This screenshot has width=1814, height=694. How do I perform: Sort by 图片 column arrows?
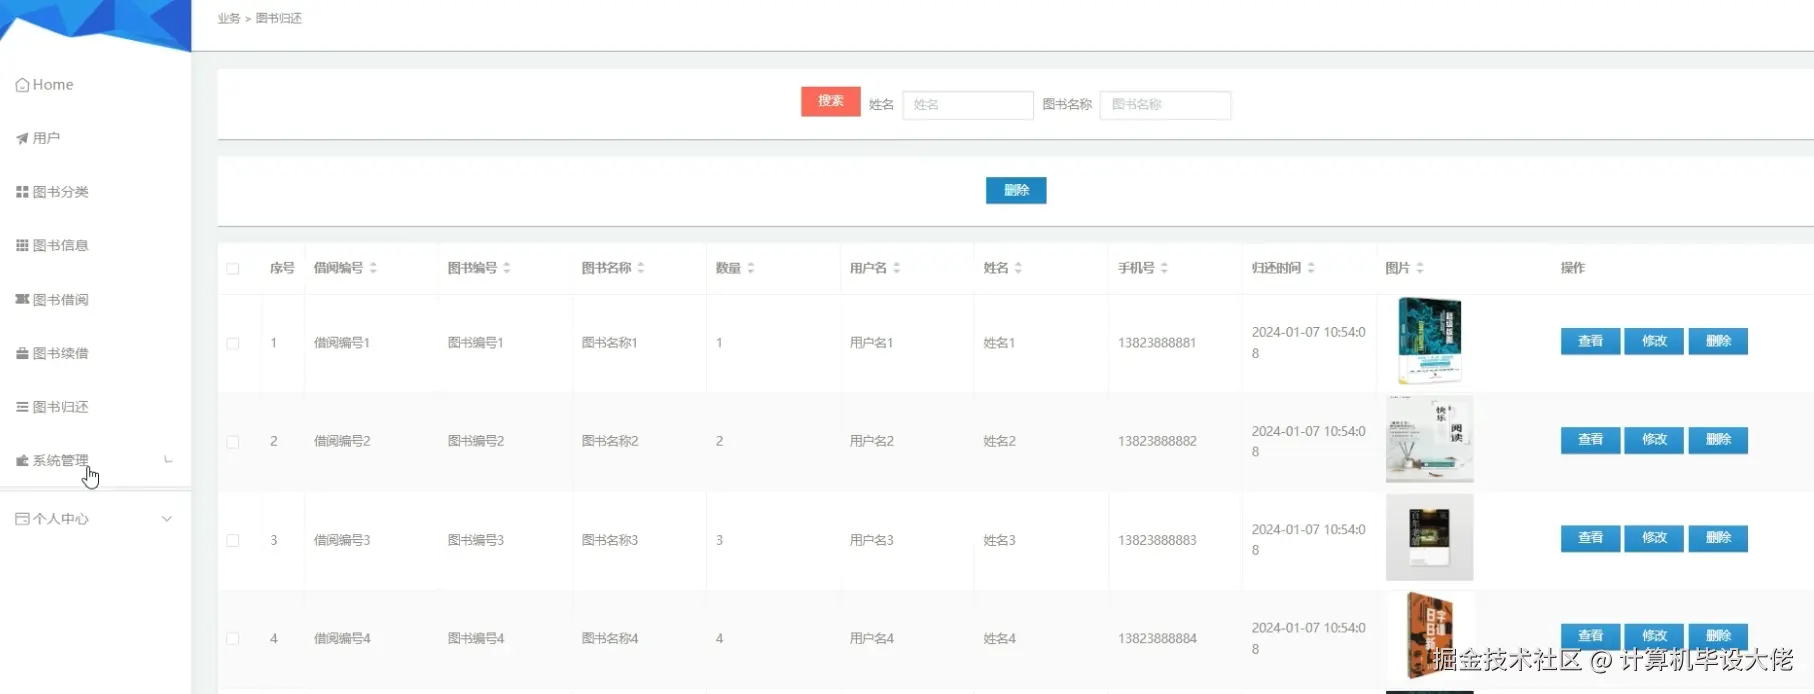point(1420,268)
